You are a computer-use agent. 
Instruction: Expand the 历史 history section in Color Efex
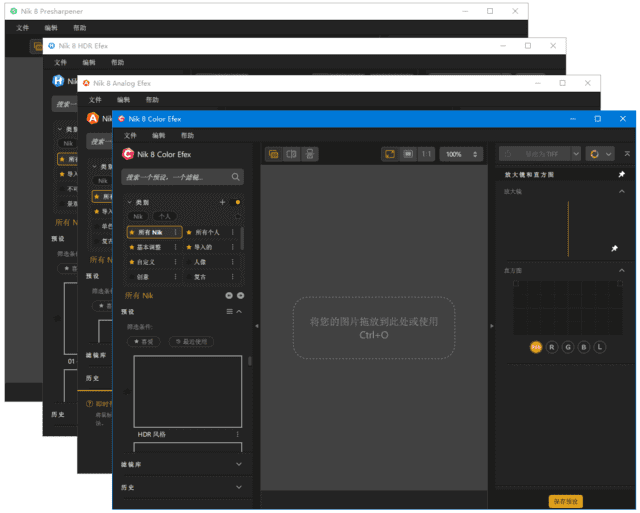point(238,487)
